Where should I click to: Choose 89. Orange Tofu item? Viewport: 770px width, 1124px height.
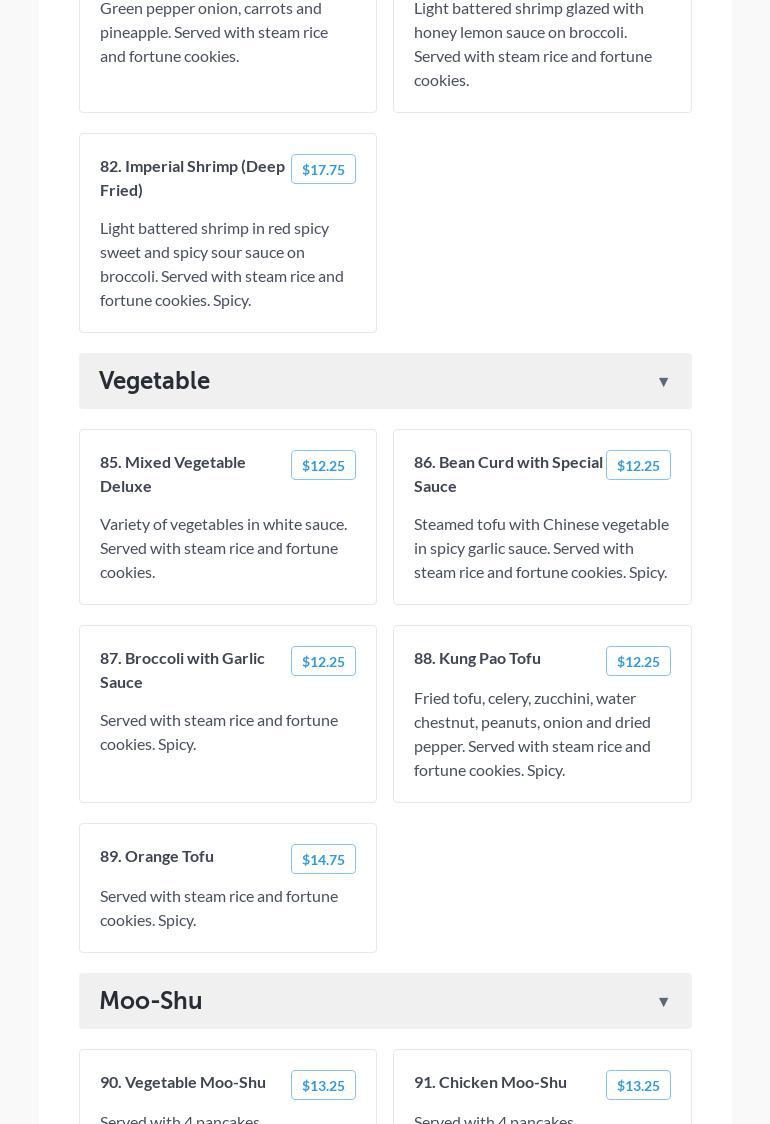pyautogui.click(x=157, y=856)
